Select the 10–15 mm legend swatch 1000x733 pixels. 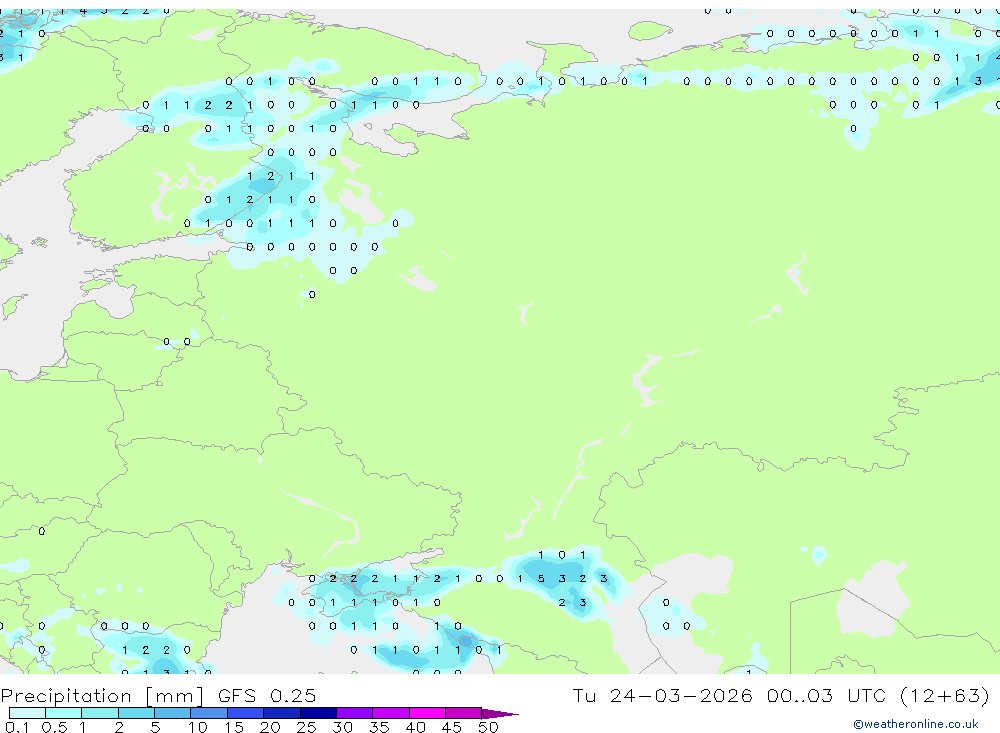pyautogui.click(x=209, y=713)
